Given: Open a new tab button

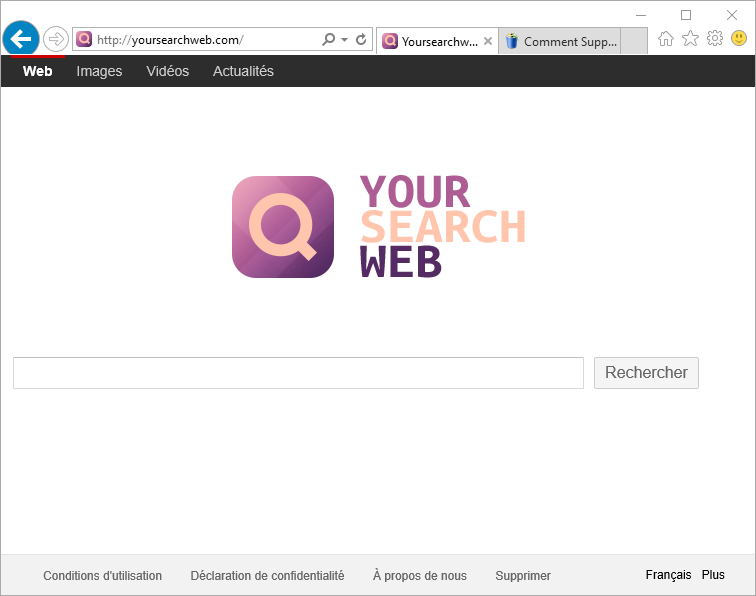Looking at the screenshot, I should click(x=634, y=41).
